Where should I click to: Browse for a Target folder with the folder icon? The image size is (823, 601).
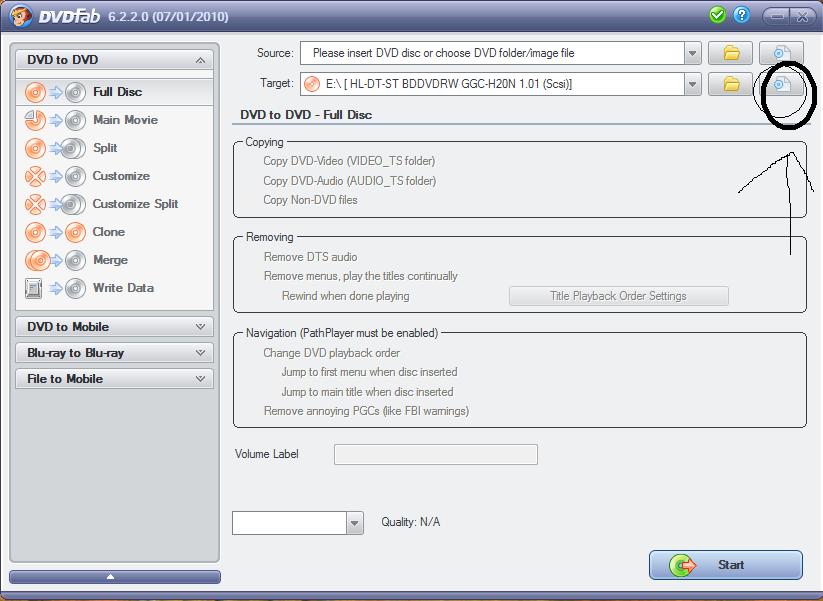pyautogui.click(x=731, y=84)
